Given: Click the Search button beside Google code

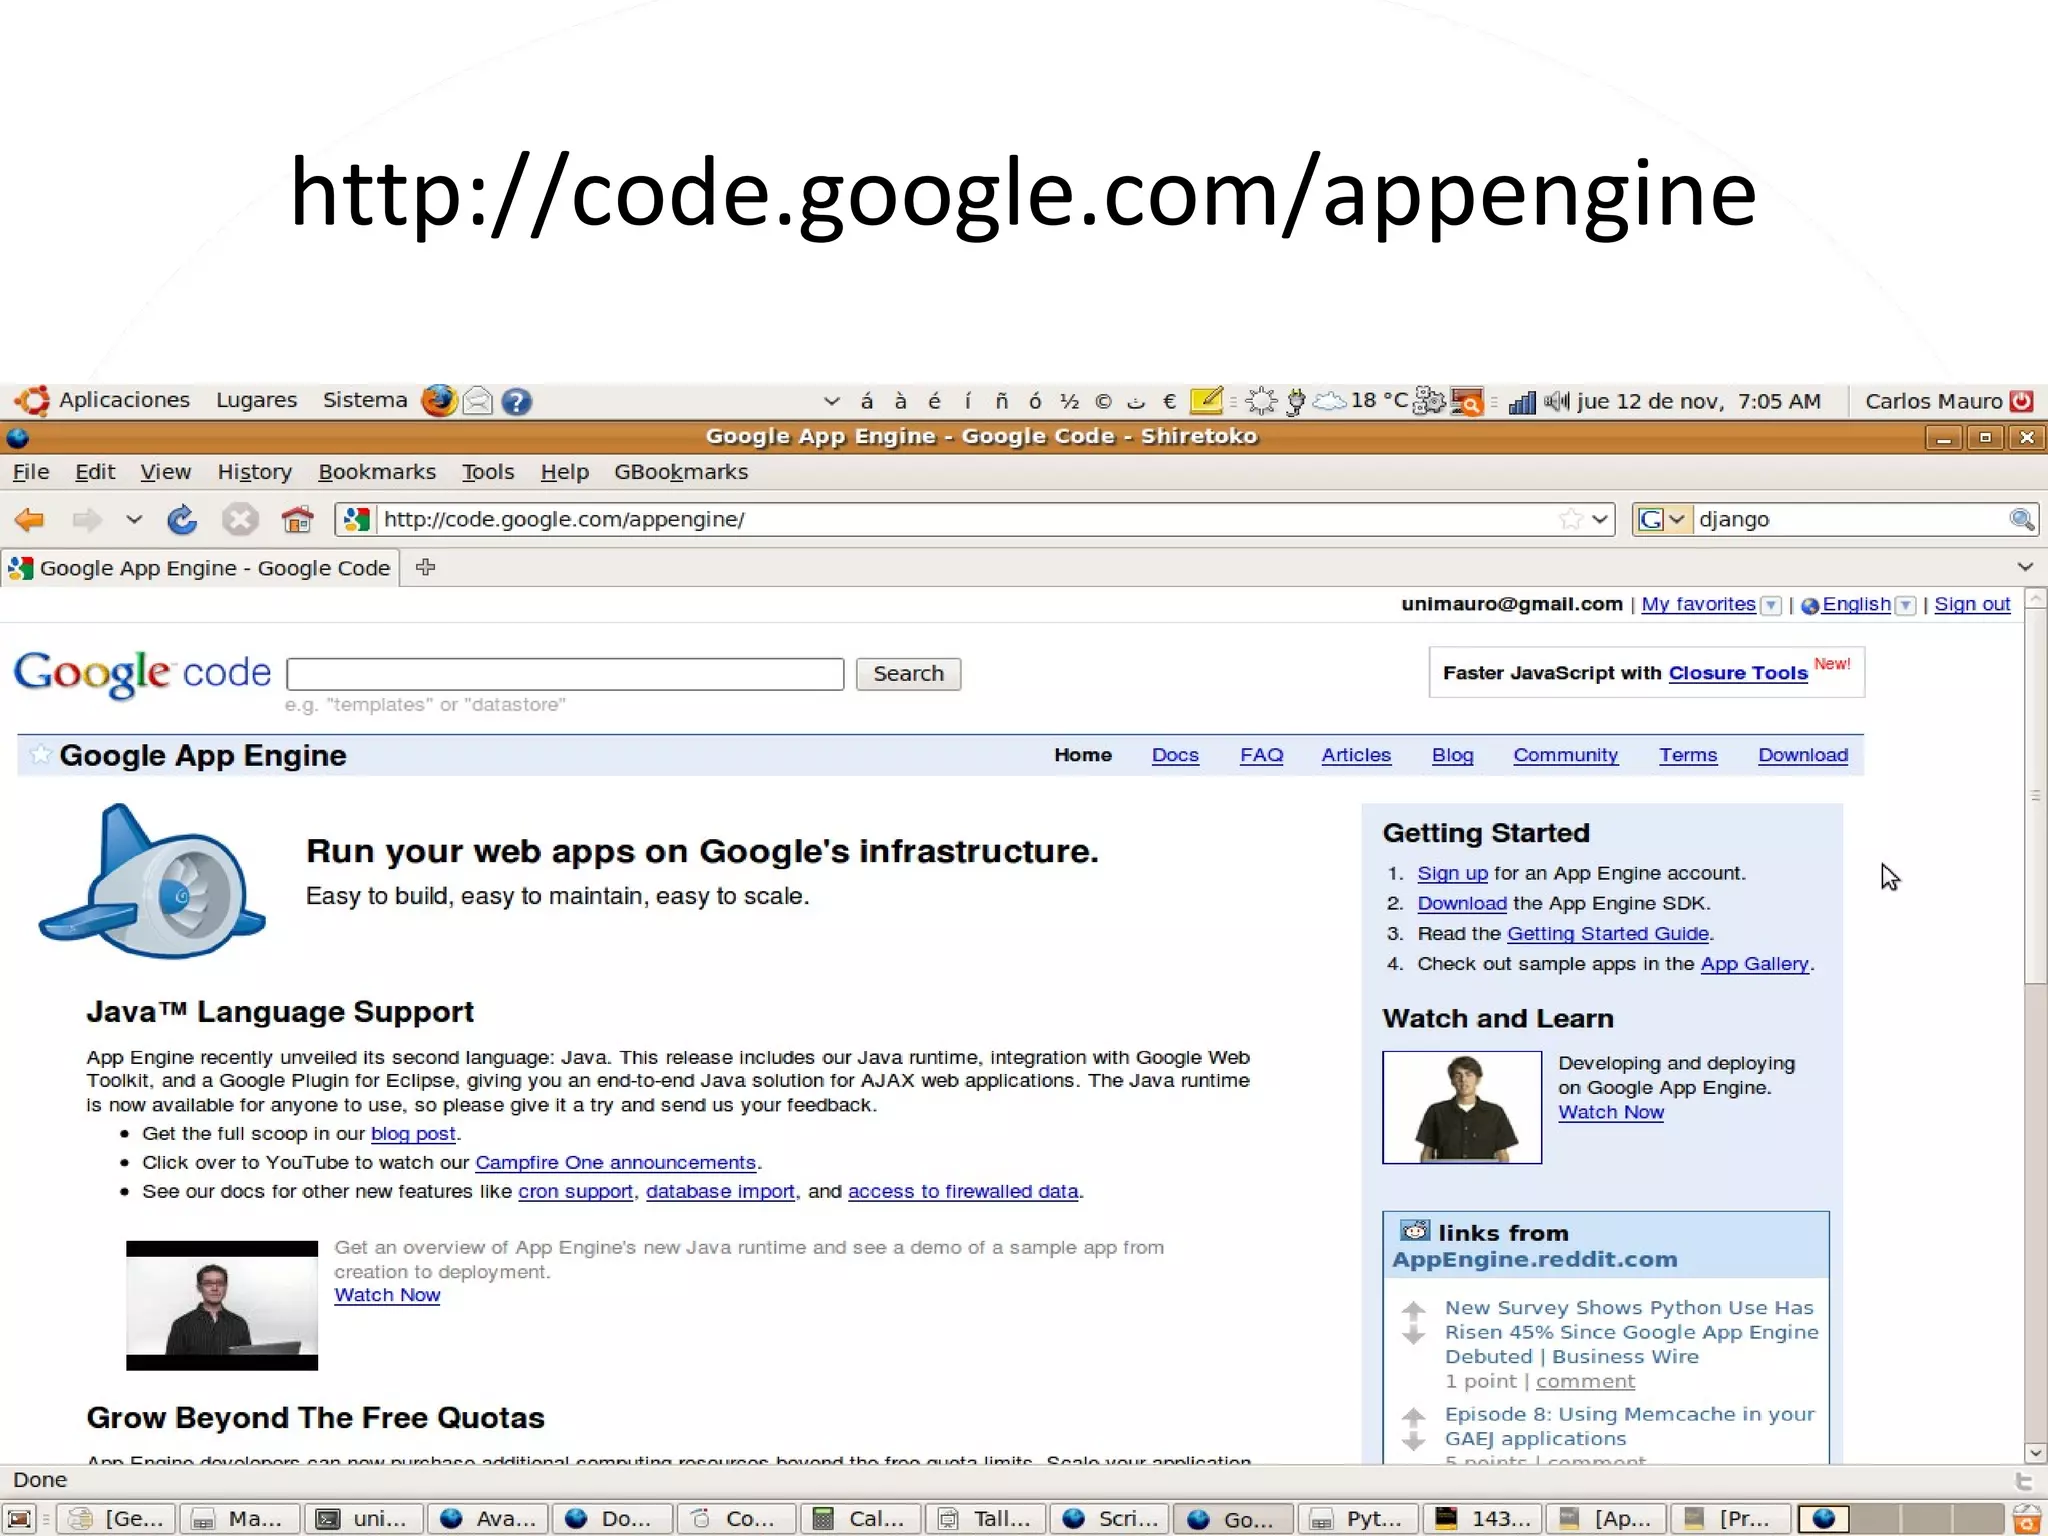Looking at the screenshot, I should coord(907,674).
